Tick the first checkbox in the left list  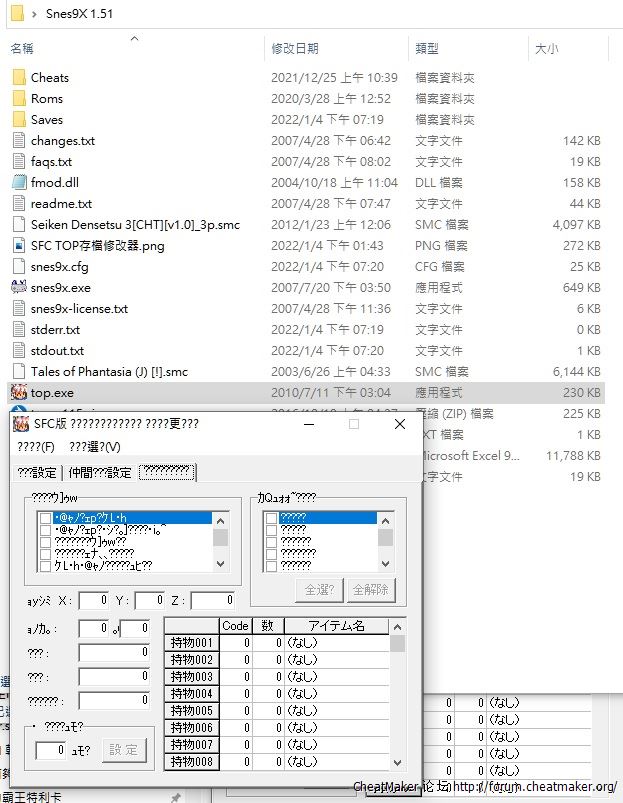pyautogui.click(x=45, y=518)
